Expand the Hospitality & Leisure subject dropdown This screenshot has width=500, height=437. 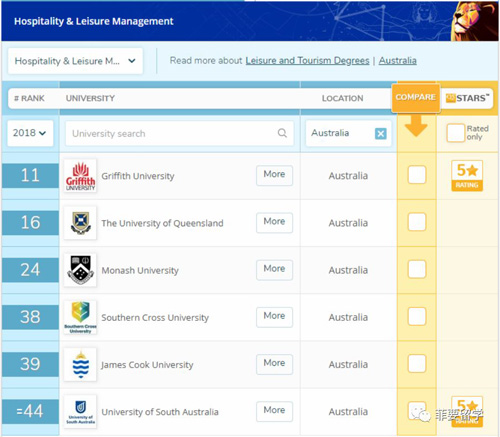[x=75, y=61]
